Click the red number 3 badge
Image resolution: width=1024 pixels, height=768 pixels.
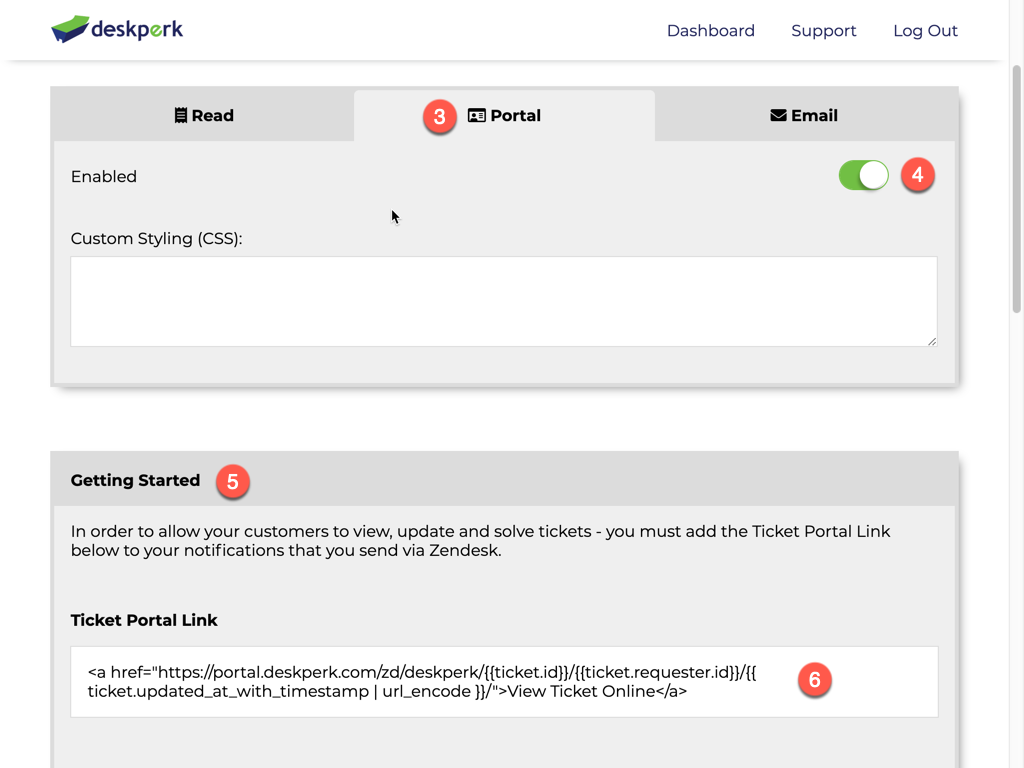[439, 117]
